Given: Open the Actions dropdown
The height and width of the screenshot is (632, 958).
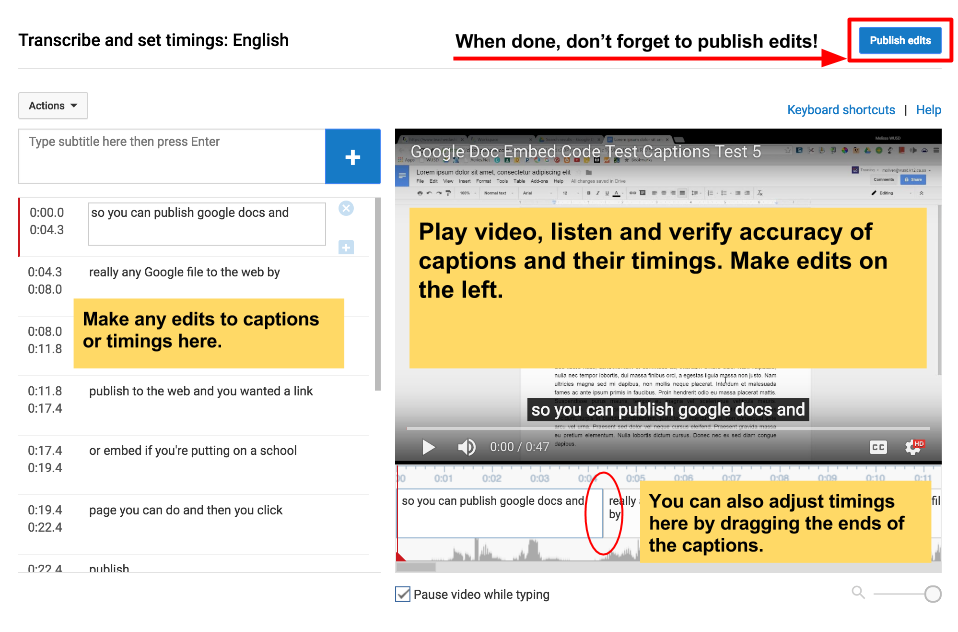Looking at the screenshot, I should 52,105.
